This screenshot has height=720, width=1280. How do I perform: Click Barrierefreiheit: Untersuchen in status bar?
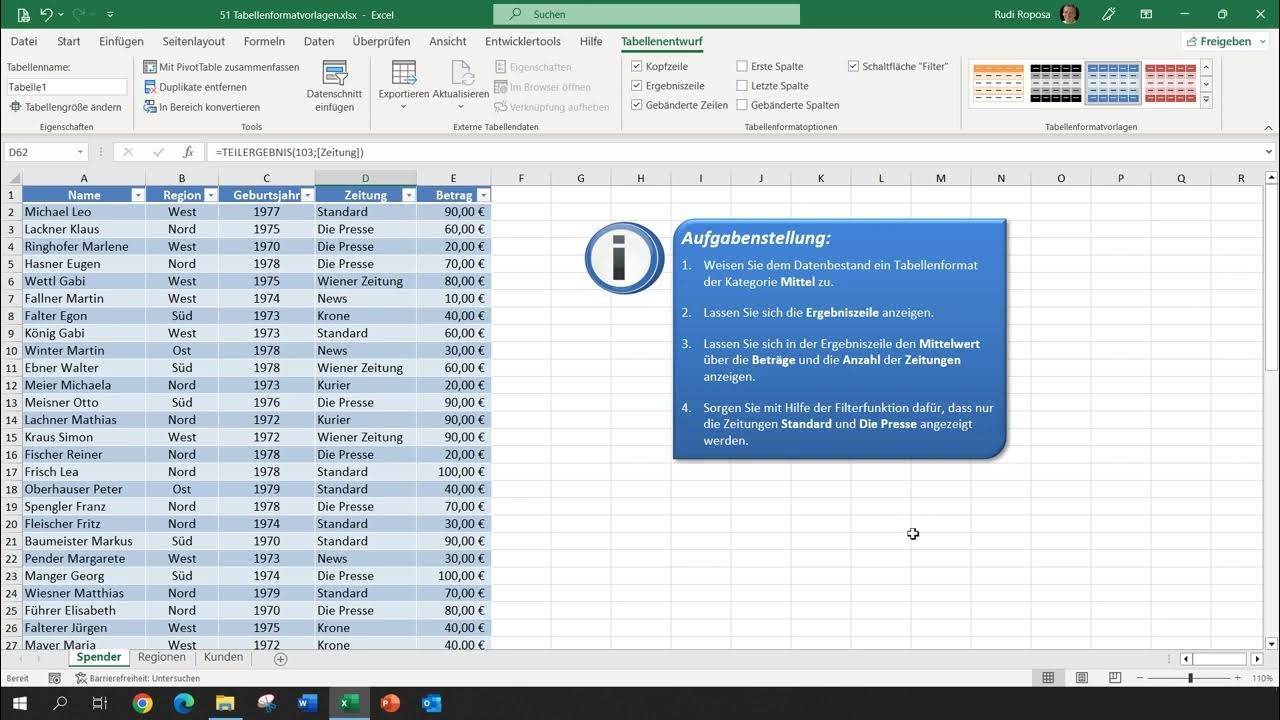click(138, 678)
